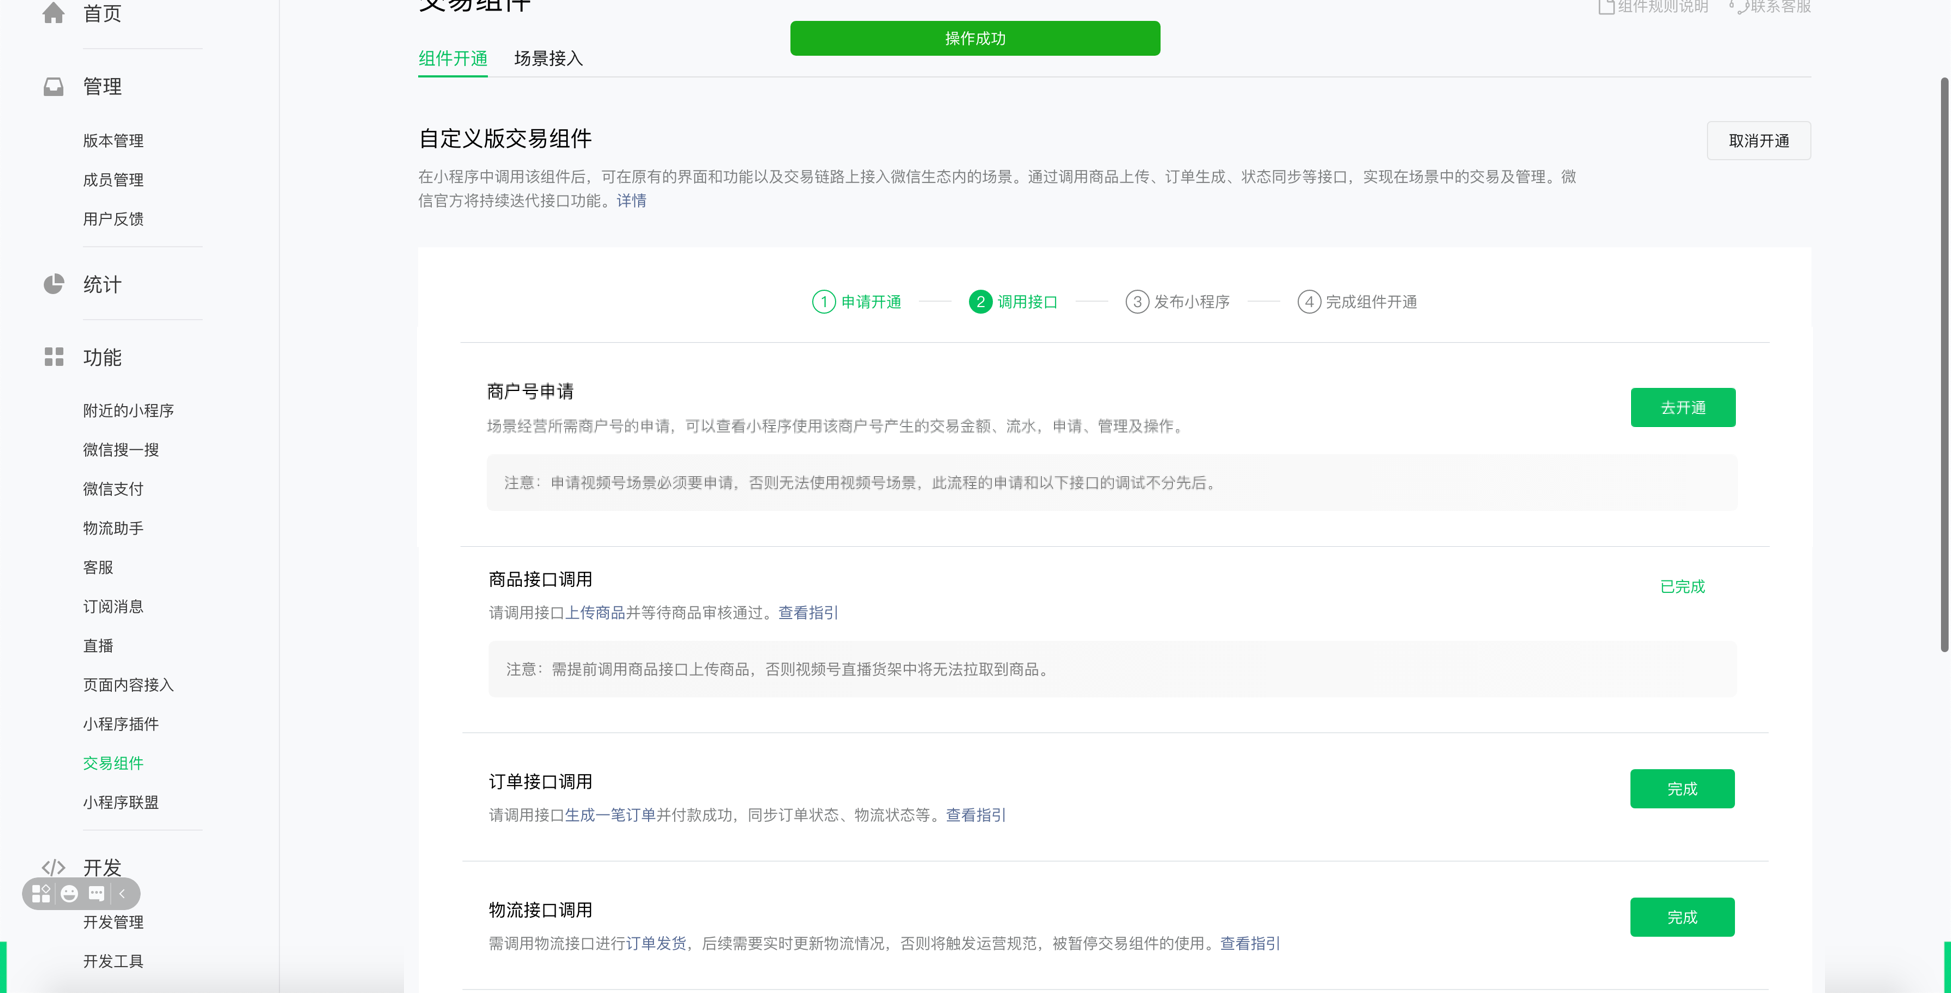Click step 3 发布小程序 in the progress stepper

(x=1178, y=302)
